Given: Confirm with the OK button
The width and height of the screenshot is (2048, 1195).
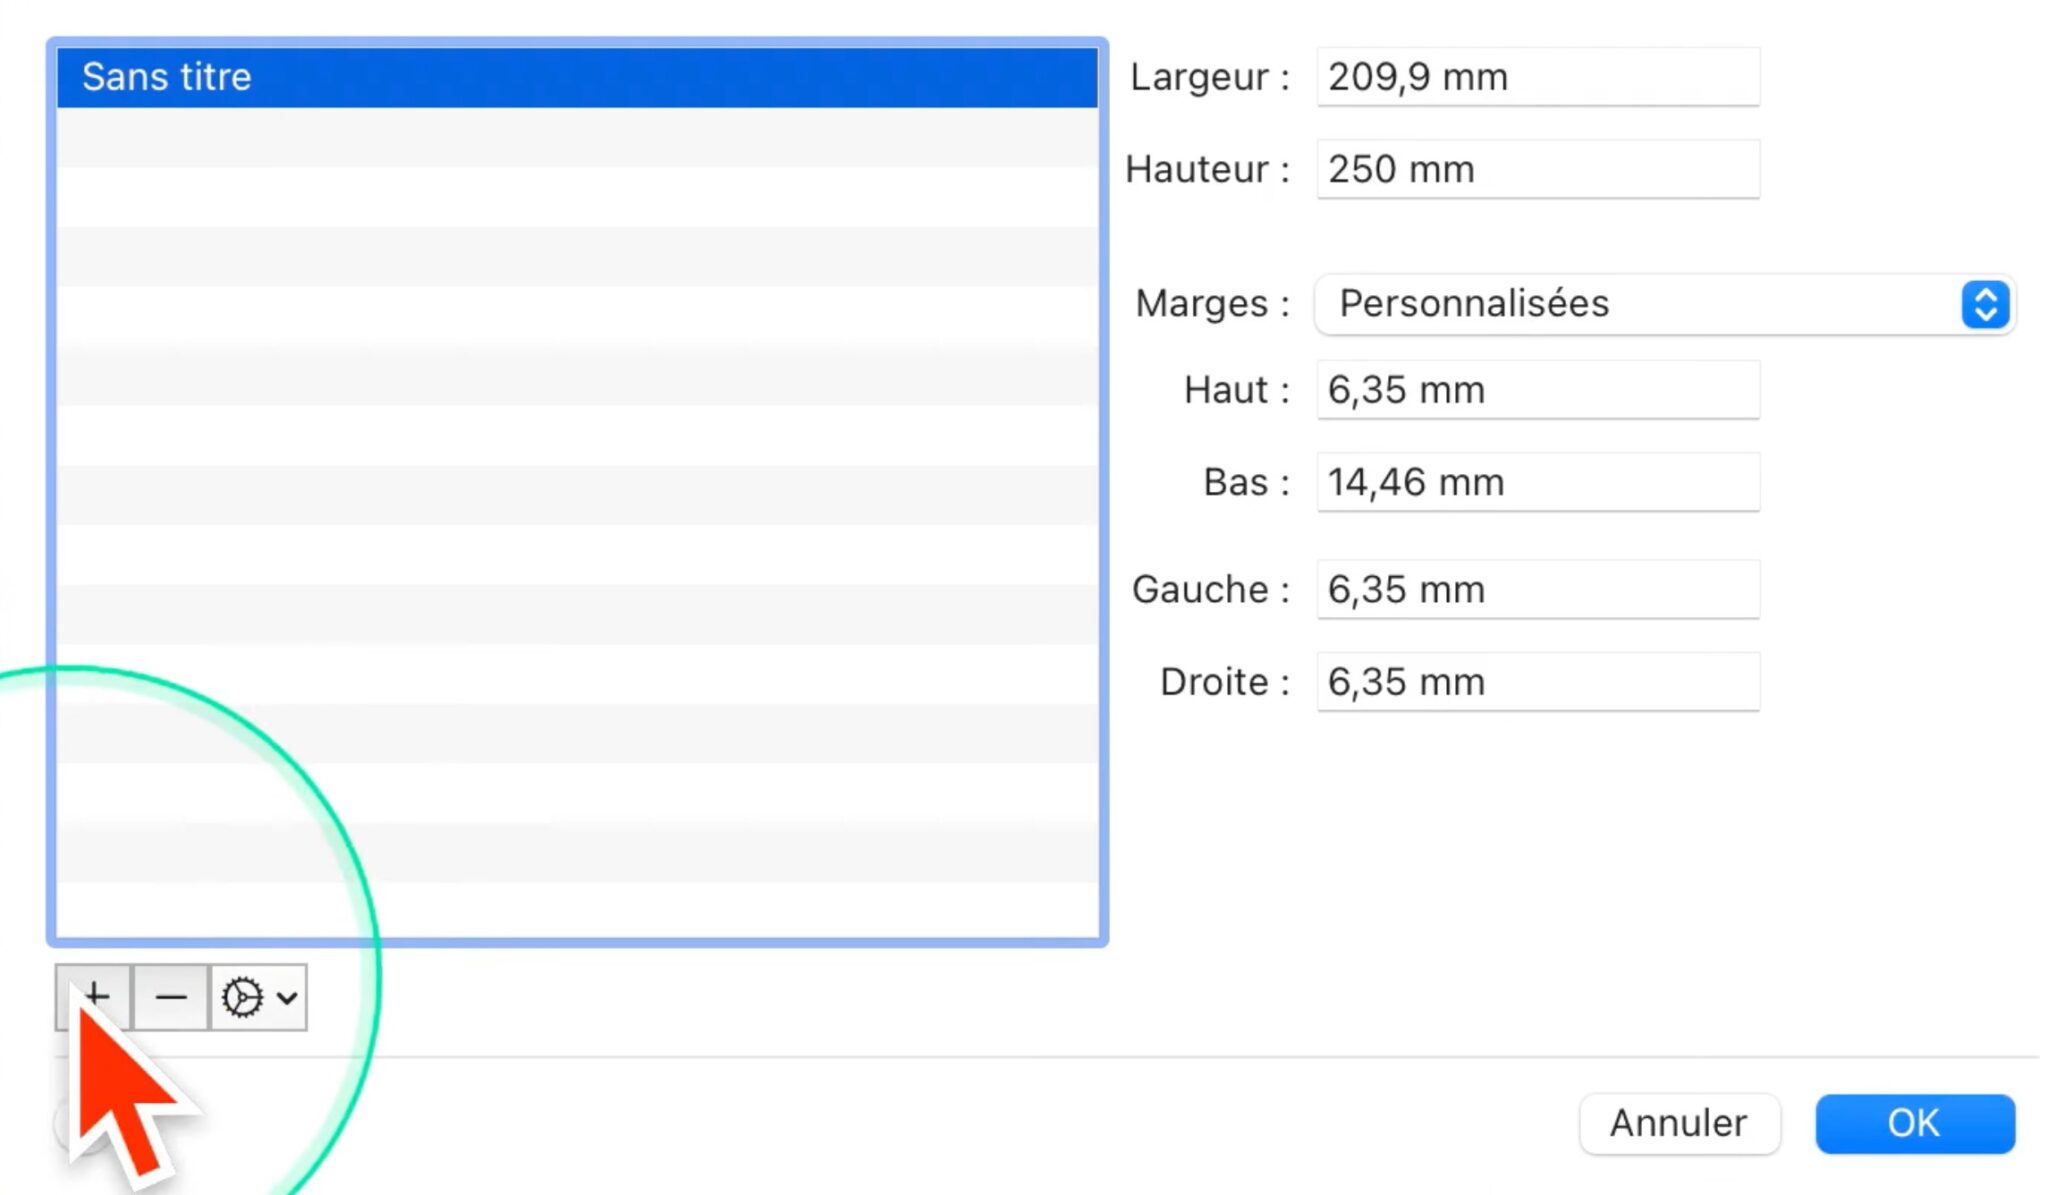Looking at the screenshot, I should [1915, 1123].
